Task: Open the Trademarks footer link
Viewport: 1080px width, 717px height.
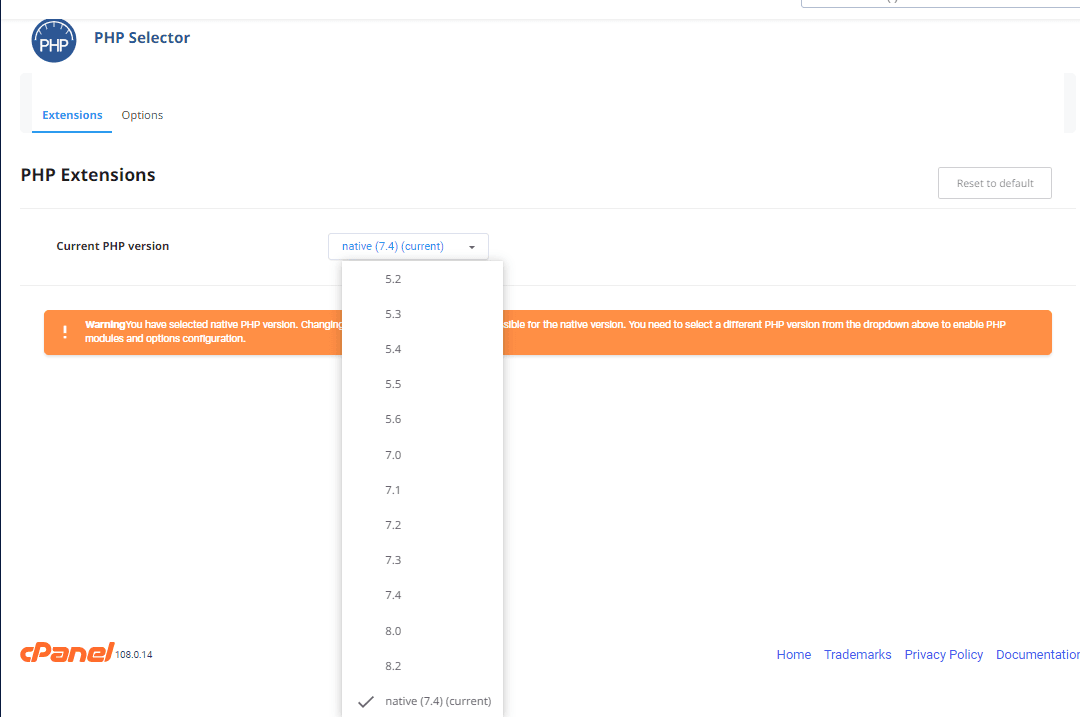Action: click(x=857, y=654)
